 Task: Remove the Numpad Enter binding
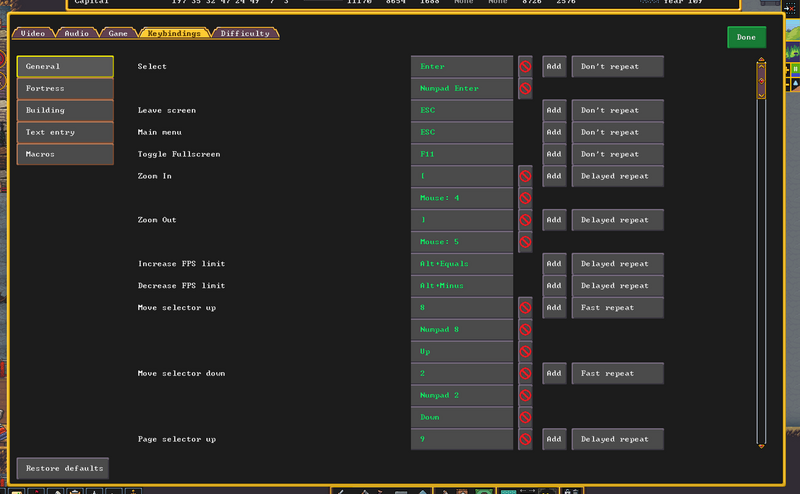point(525,88)
